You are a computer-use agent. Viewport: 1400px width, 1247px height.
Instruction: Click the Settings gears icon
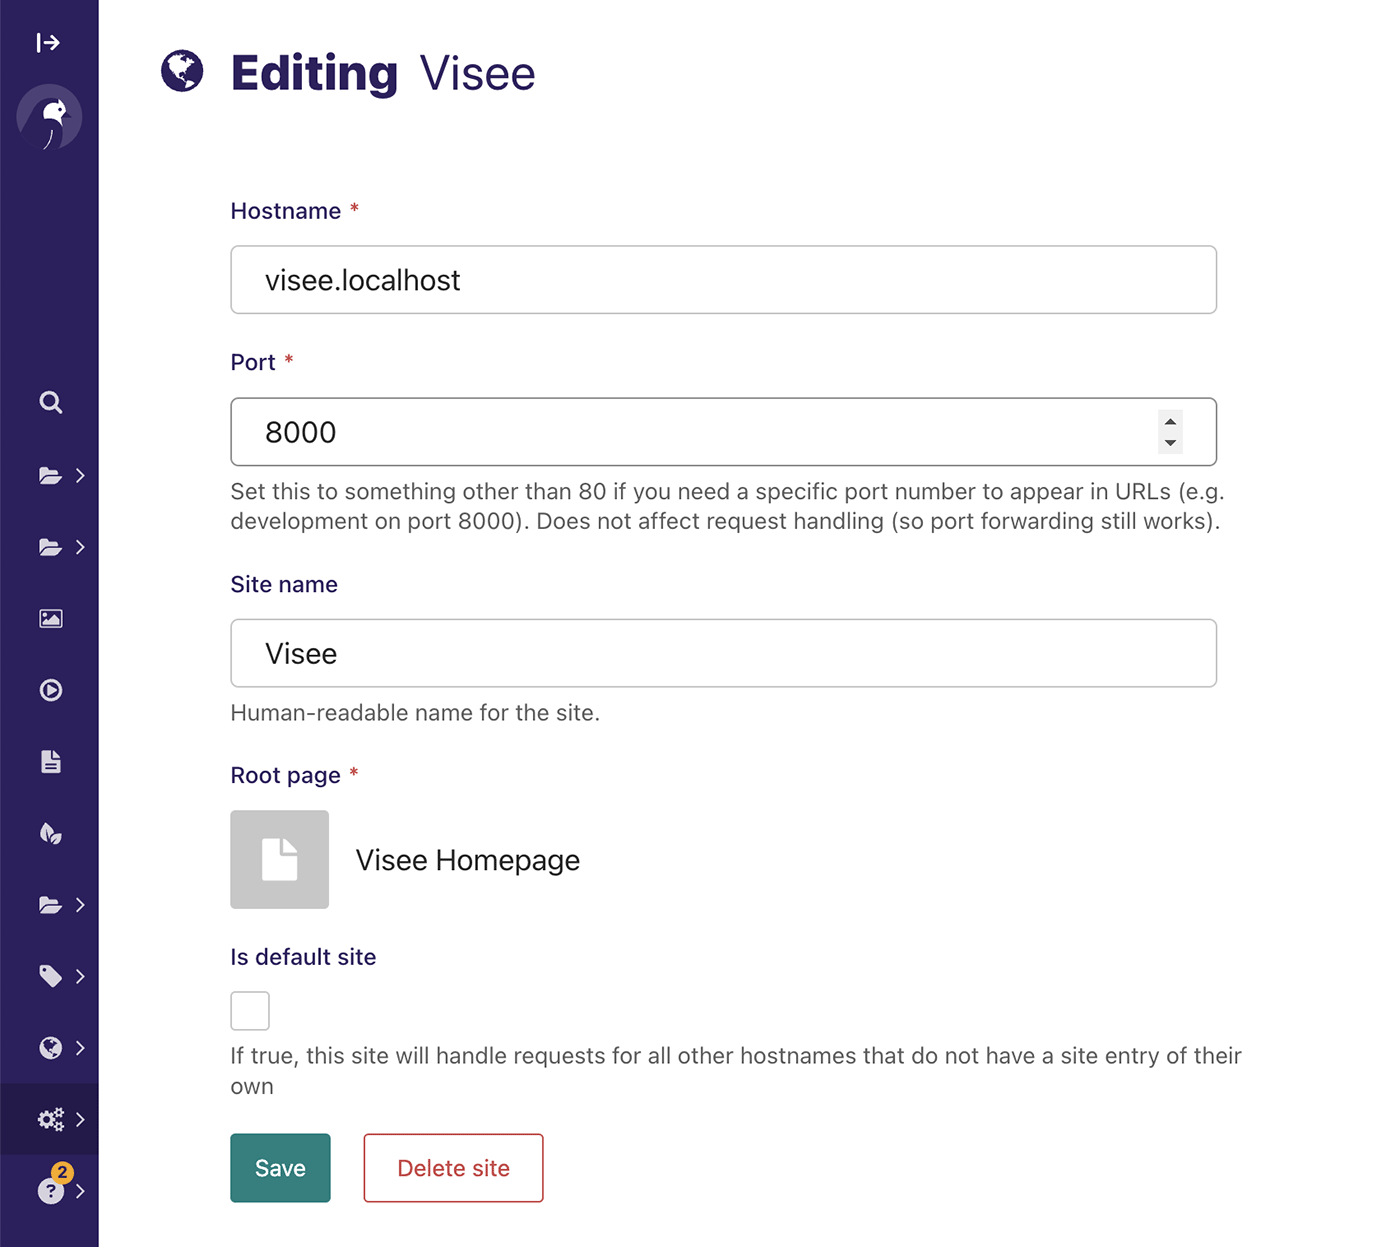coord(49,1119)
